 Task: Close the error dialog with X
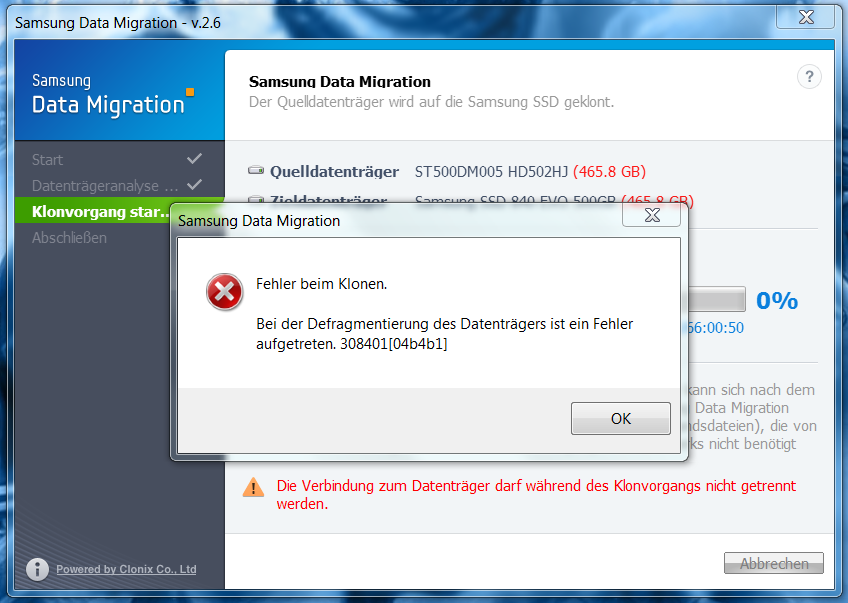(652, 215)
